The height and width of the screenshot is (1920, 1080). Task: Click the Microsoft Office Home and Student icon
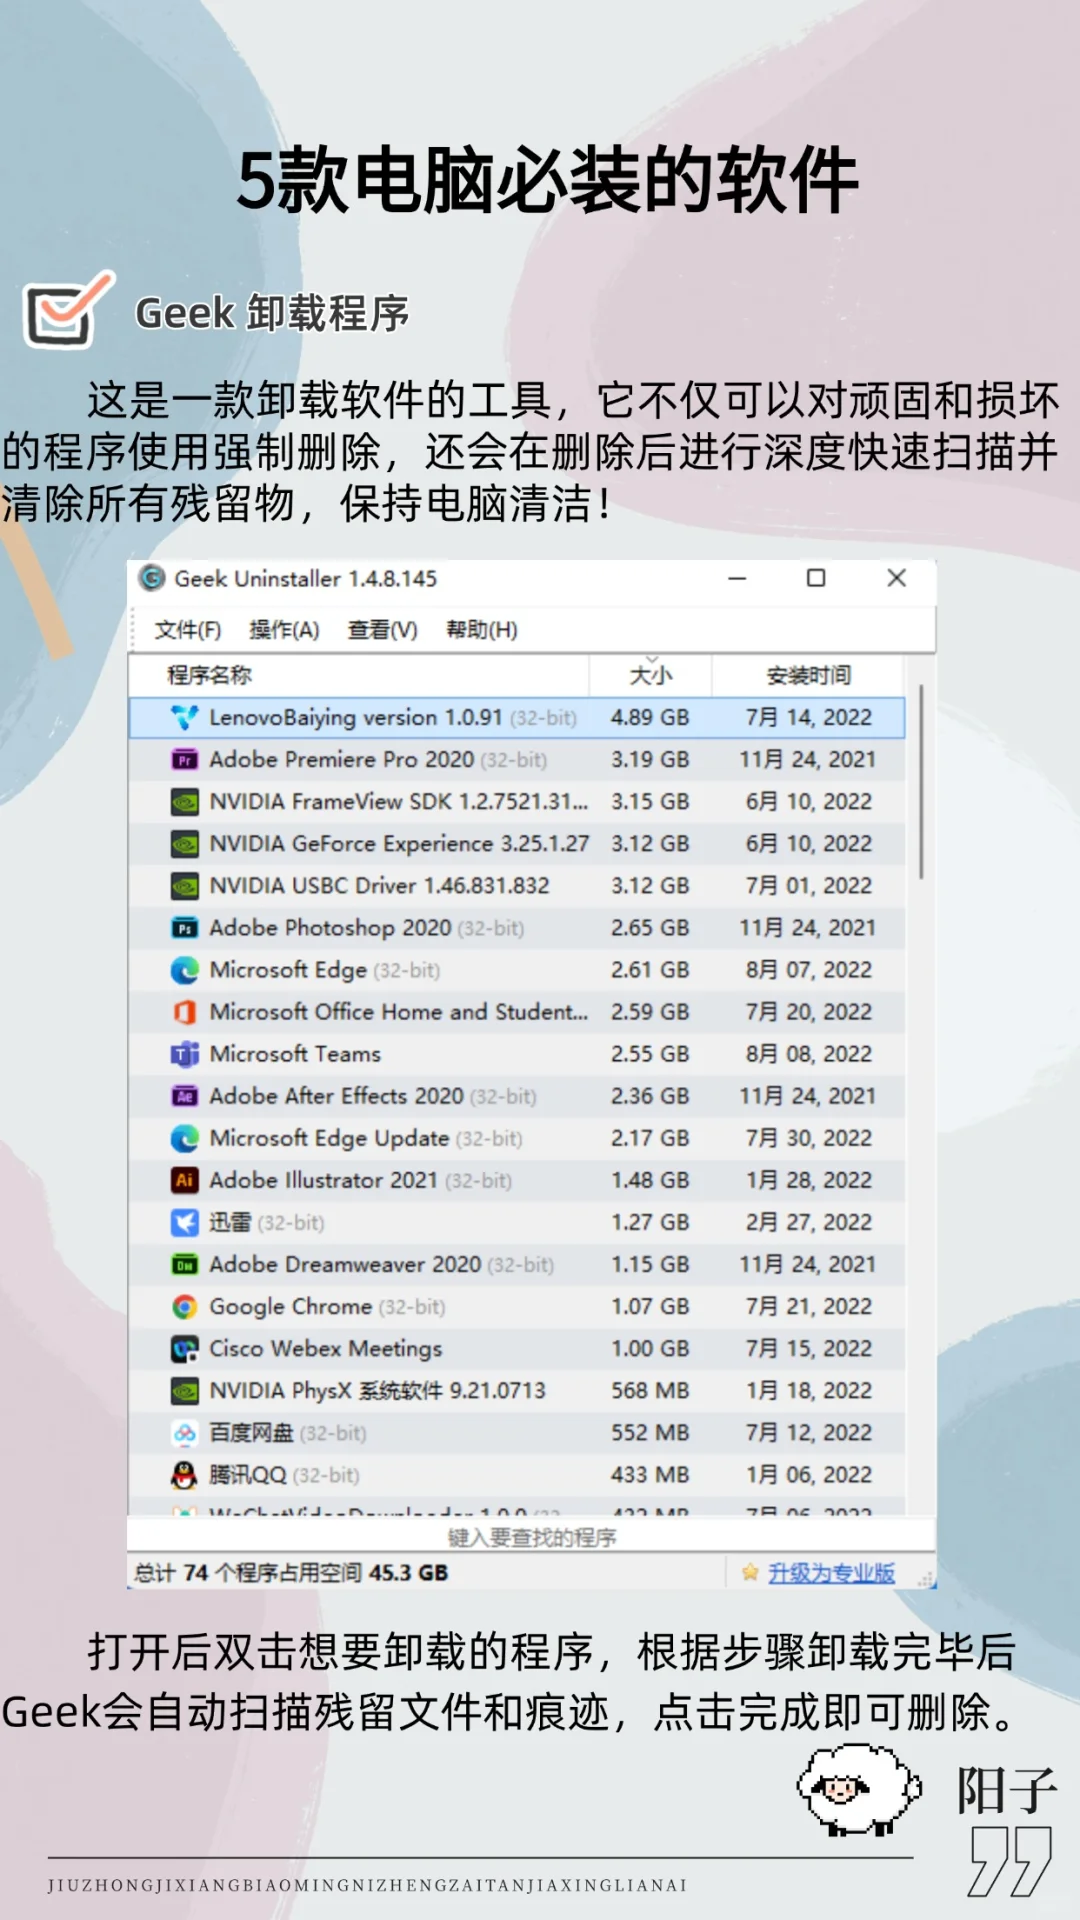tap(185, 1012)
